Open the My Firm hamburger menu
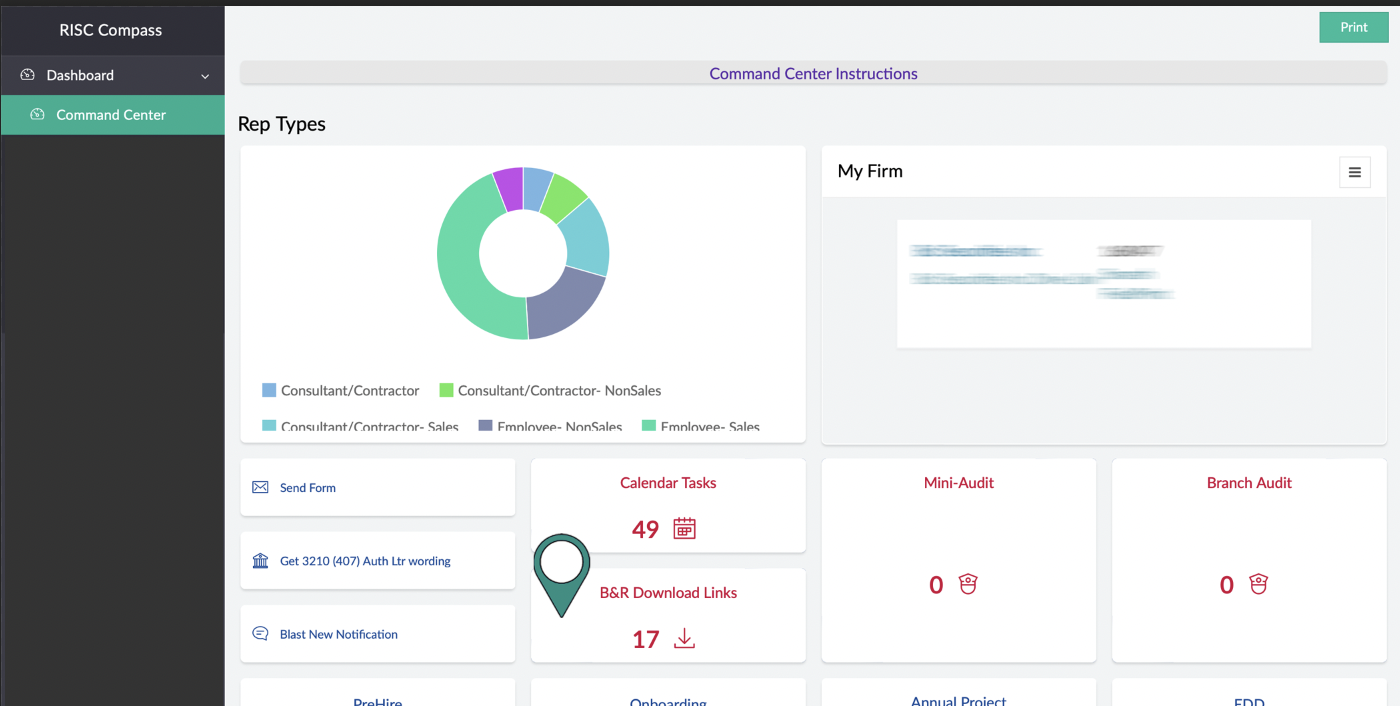1400x706 pixels. 1355,172
